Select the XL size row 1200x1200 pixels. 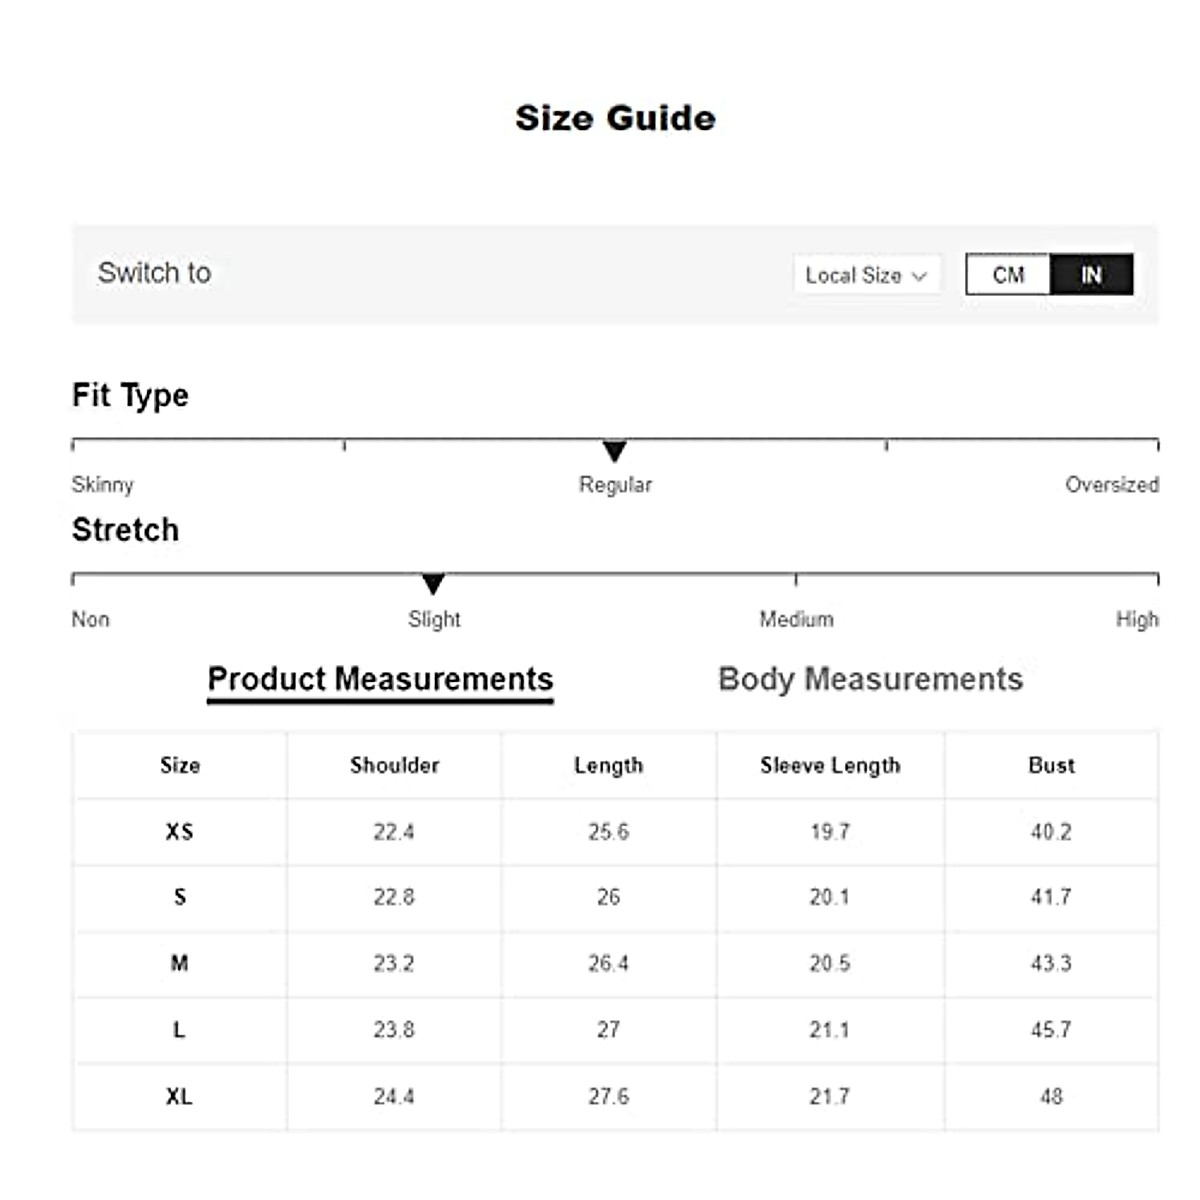tap(180, 1097)
